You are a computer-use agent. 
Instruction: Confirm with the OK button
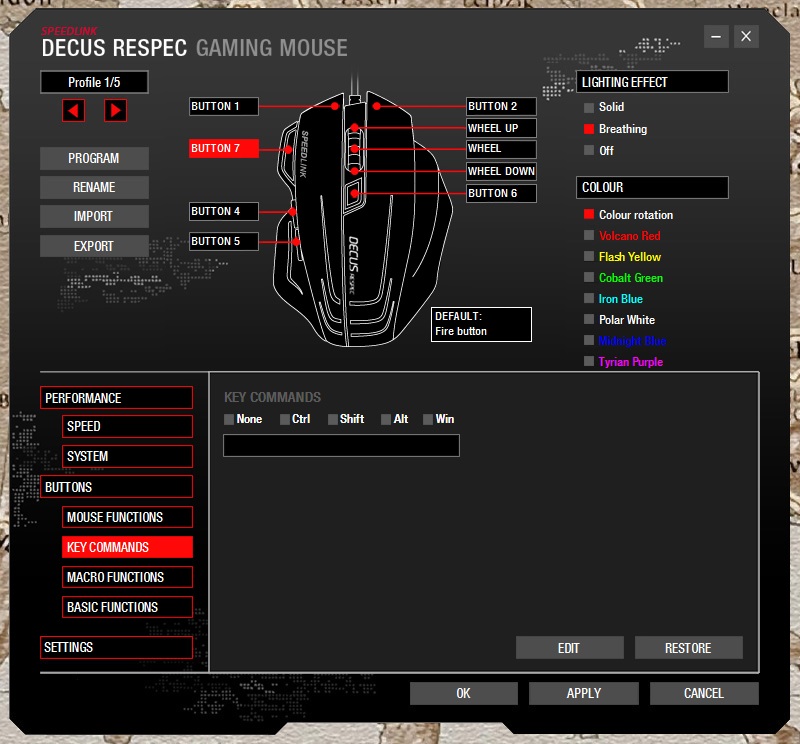[464, 694]
